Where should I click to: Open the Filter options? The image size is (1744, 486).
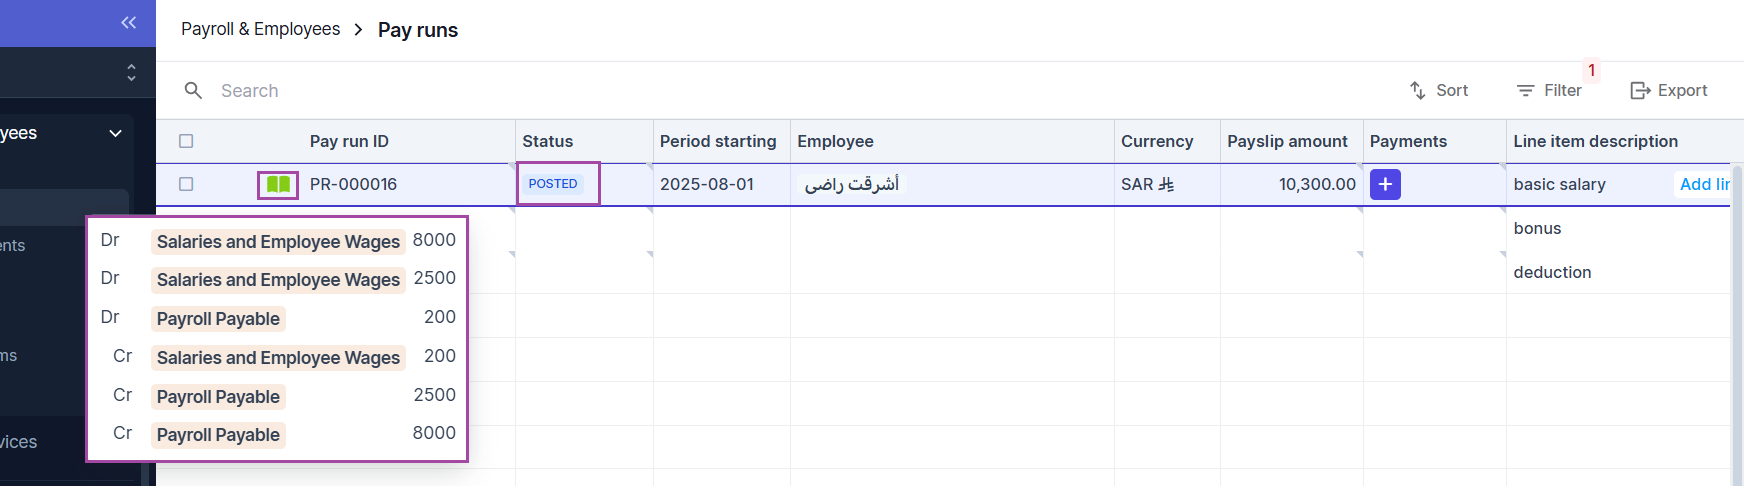(1549, 91)
